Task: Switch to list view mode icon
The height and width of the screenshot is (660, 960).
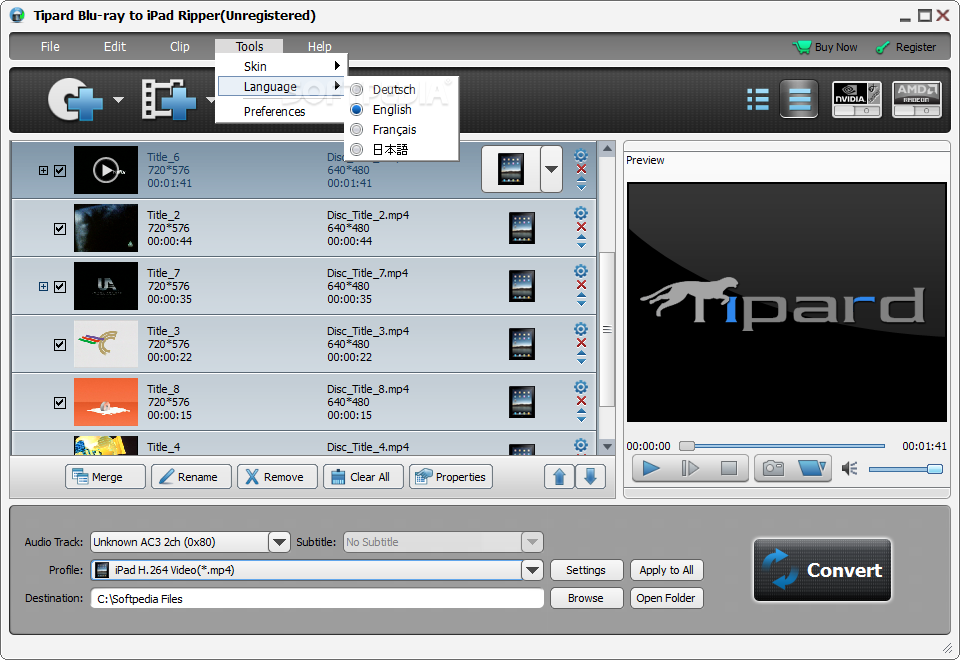Action: click(758, 99)
